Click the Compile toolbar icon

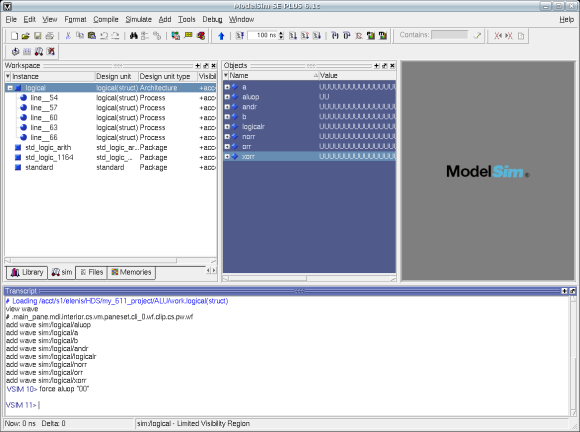176,36
